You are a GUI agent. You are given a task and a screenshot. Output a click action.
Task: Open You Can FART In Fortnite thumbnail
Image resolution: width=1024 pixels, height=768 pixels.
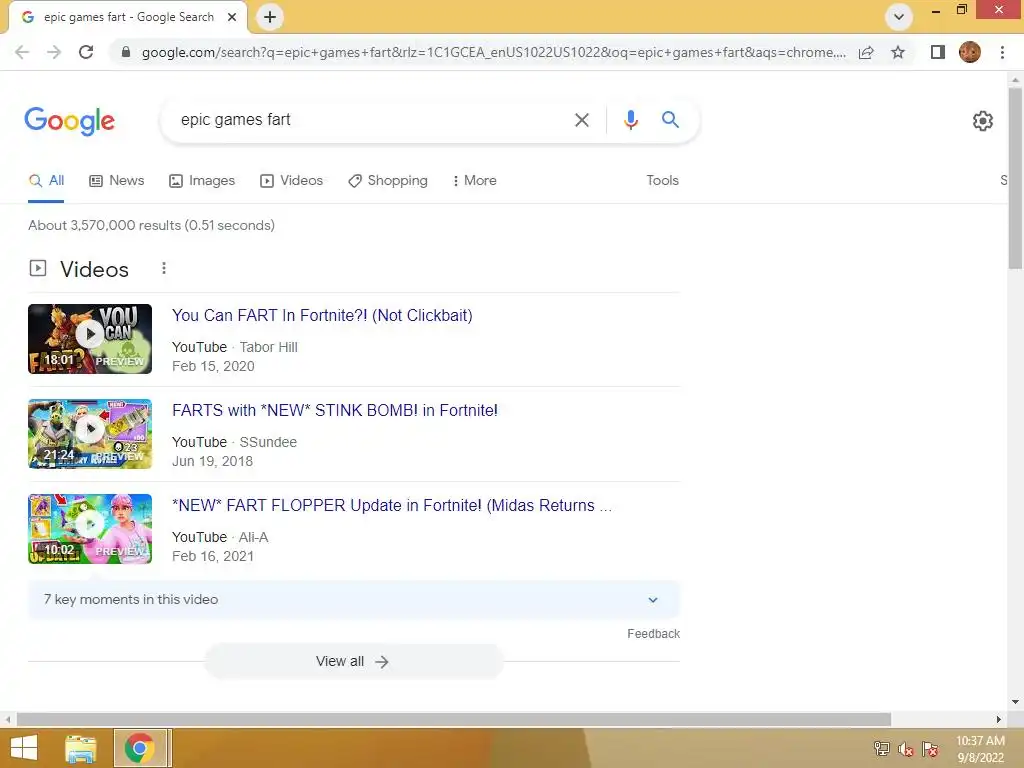(90, 339)
